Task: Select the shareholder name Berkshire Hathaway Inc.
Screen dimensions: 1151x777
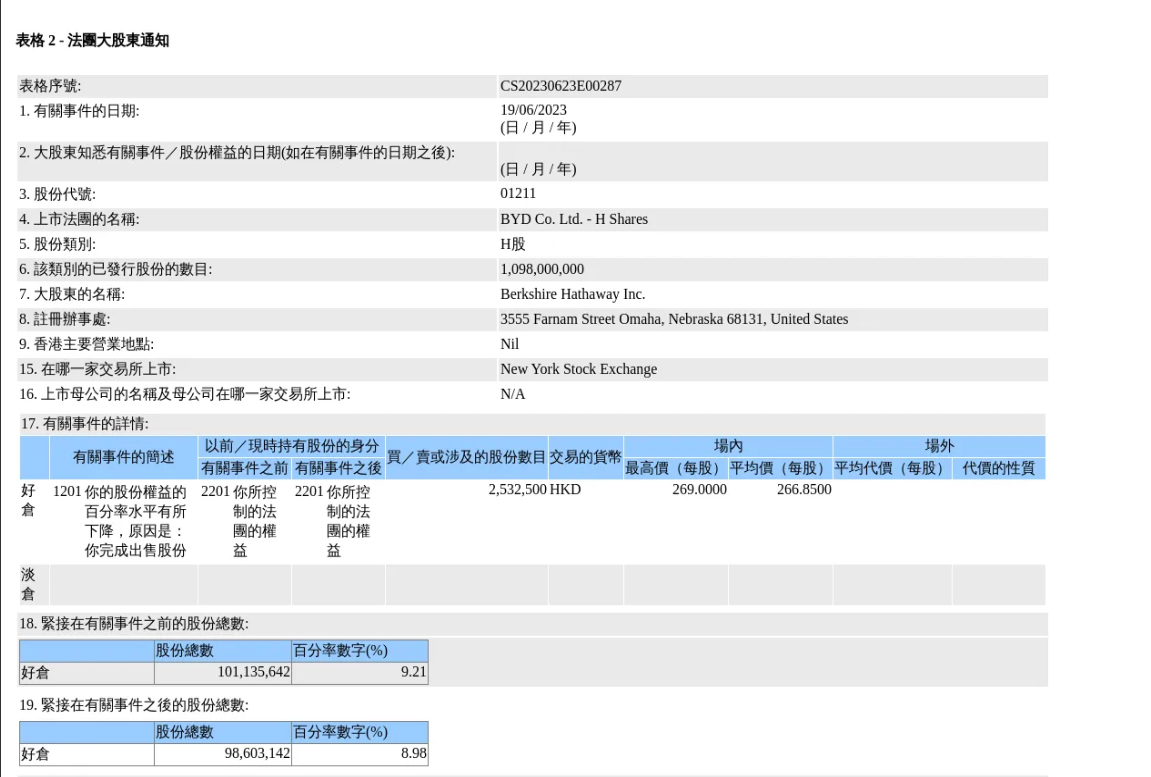Action: coord(573,294)
